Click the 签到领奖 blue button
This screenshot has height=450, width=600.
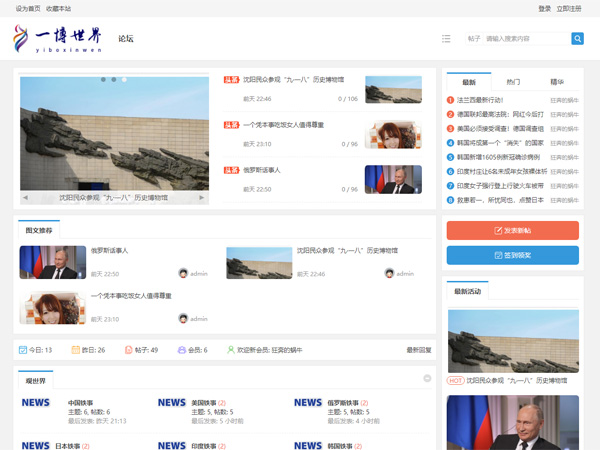click(513, 255)
